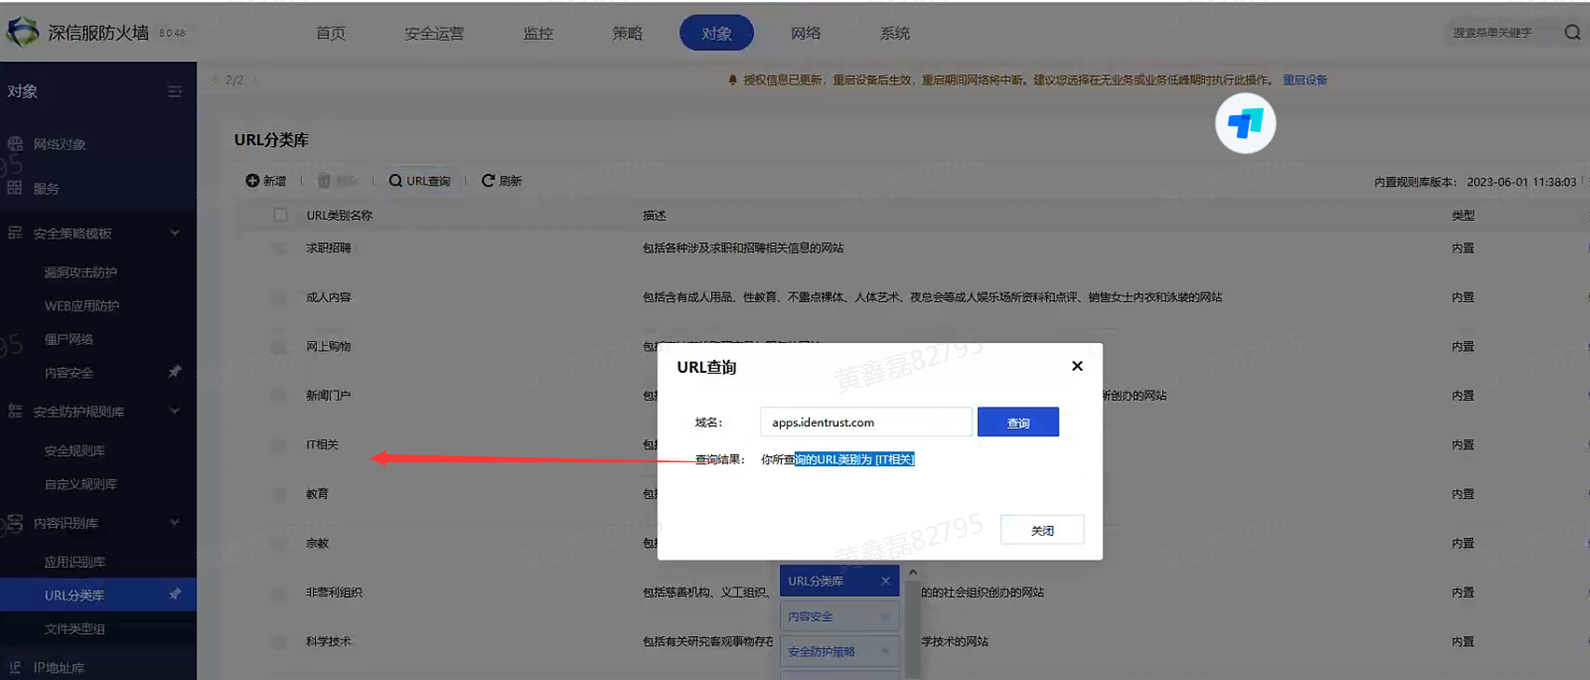The width and height of the screenshot is (1590, 680).
Task: Close the URL查询 dialog with the X
Action: pyautogui.click(x=1077, y=366)
